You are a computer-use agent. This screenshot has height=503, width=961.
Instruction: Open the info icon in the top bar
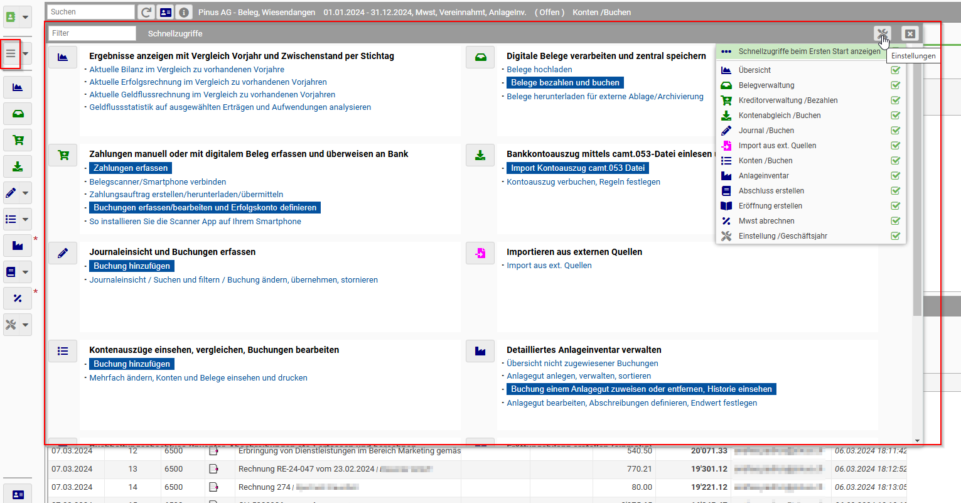(x=184, y=12)
